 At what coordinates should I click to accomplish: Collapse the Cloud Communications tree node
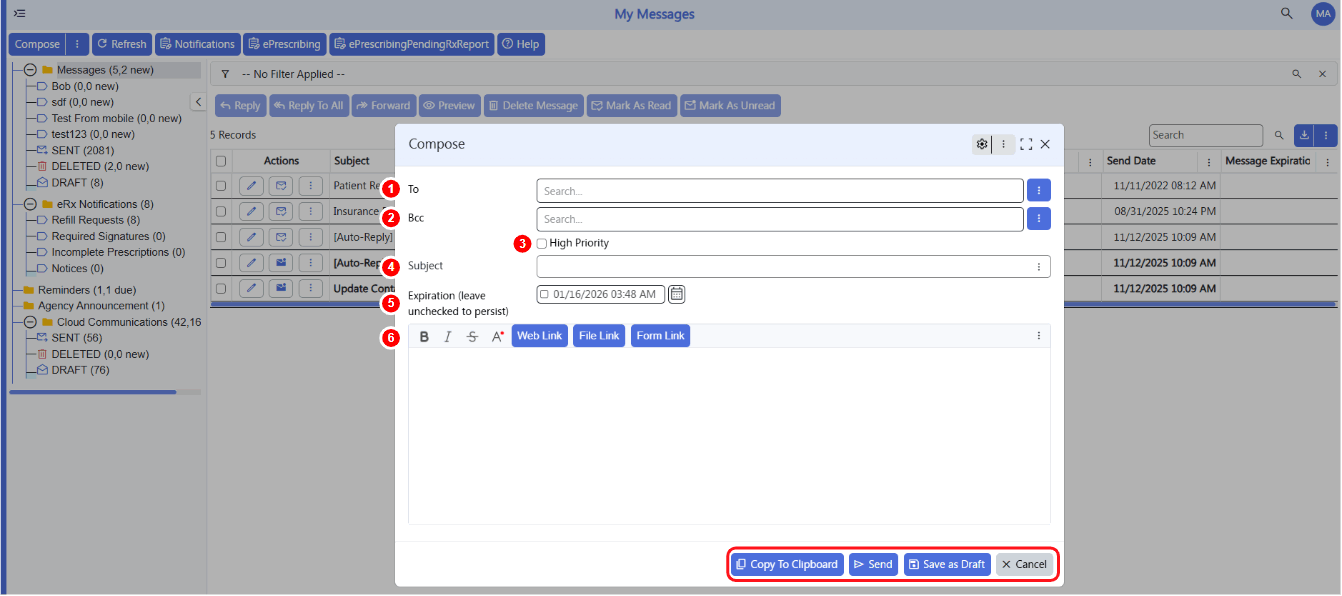(30, 322)
